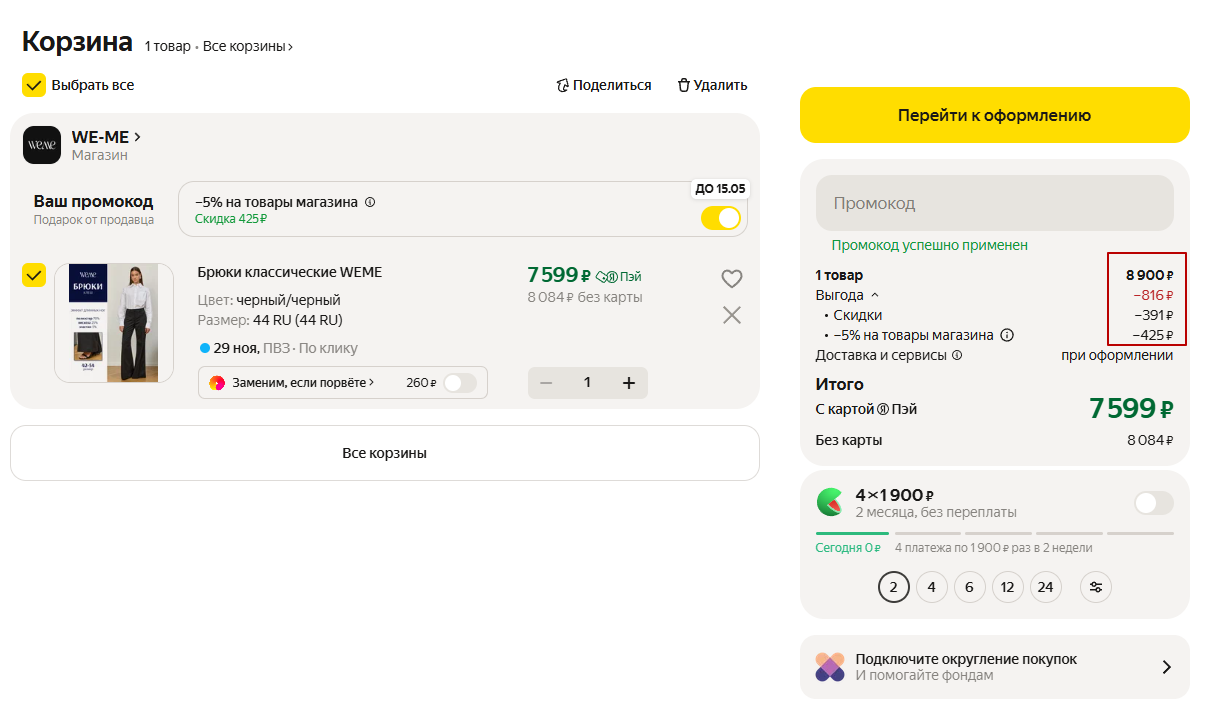The height and width of the screenshot is (721, 1214).
Task: Click the Поделиться share link
Action: click(604, 85)
